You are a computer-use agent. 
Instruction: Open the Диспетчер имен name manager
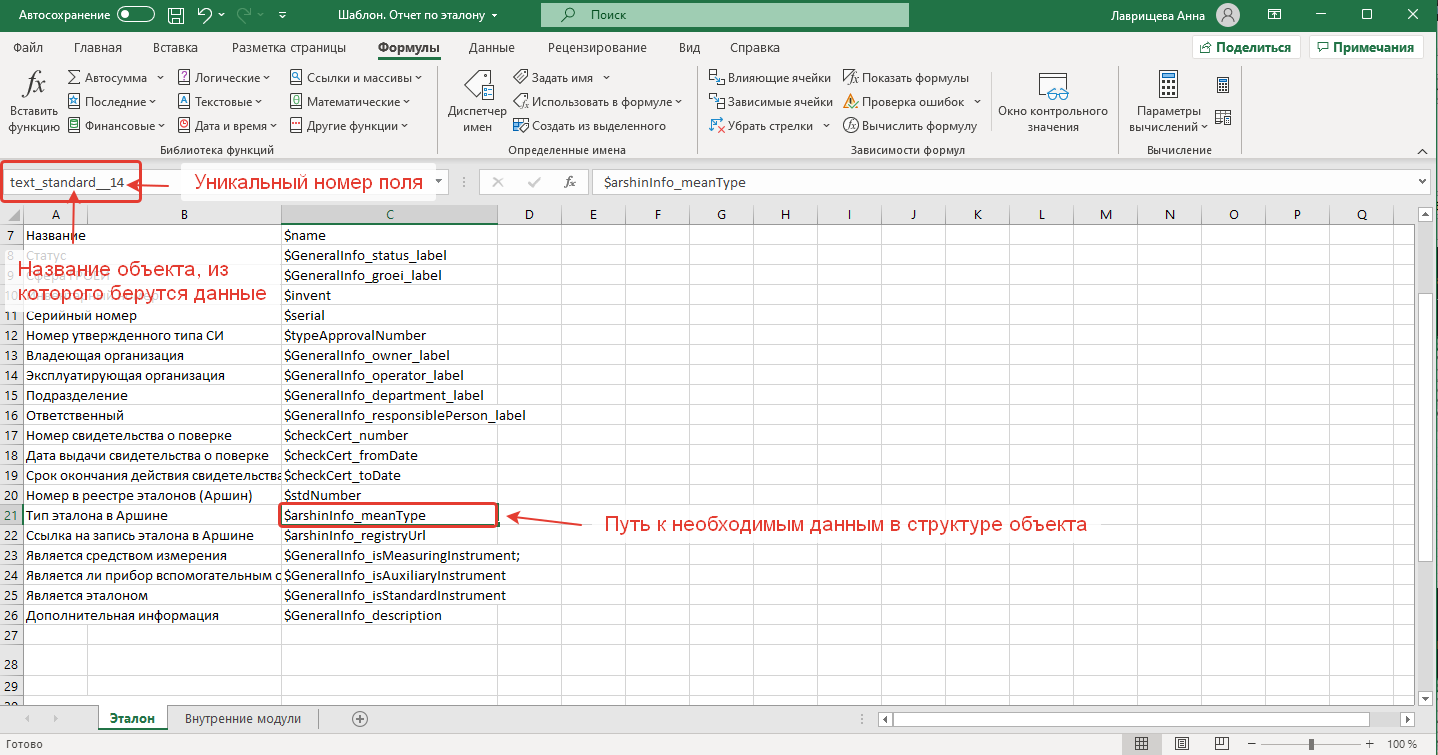point(477,102)
